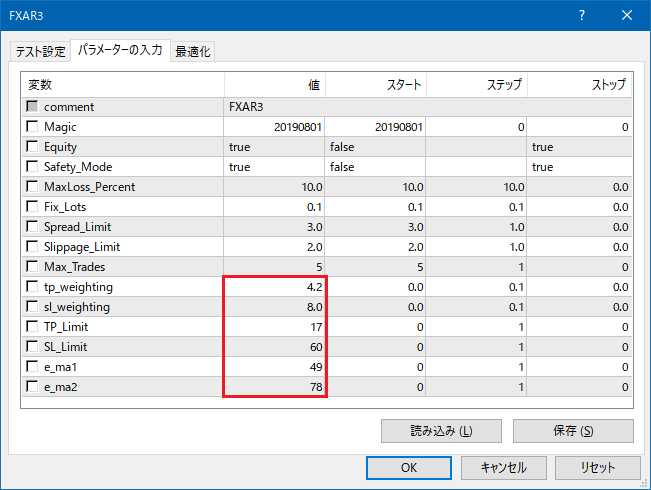Click the ステップ column header
The width and height of the screenshot is (651, 490).
pyautogui.click(x=476, y=85)
